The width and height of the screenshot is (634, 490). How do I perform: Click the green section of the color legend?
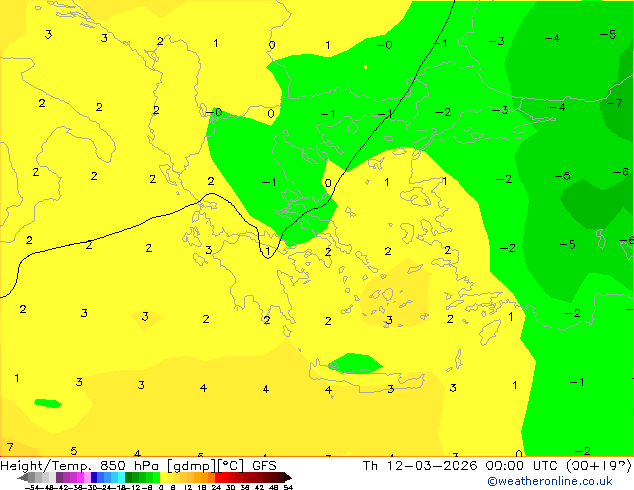pyautogui.click(x=142, y=477)
